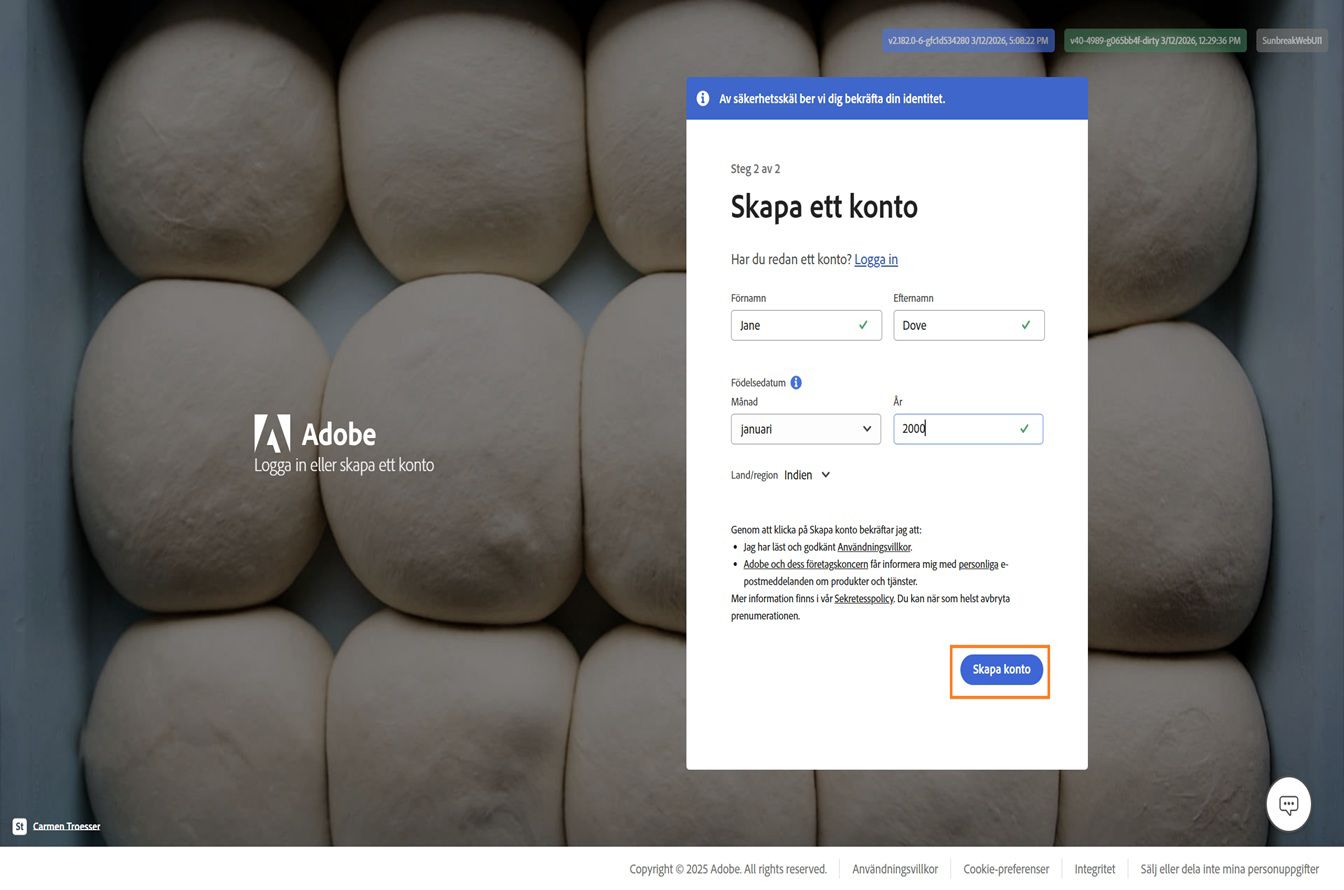Viewport: 1344px width, 890px height.
Task: Click the blue v2.182.0 build version badge
Action: (967, 40)
